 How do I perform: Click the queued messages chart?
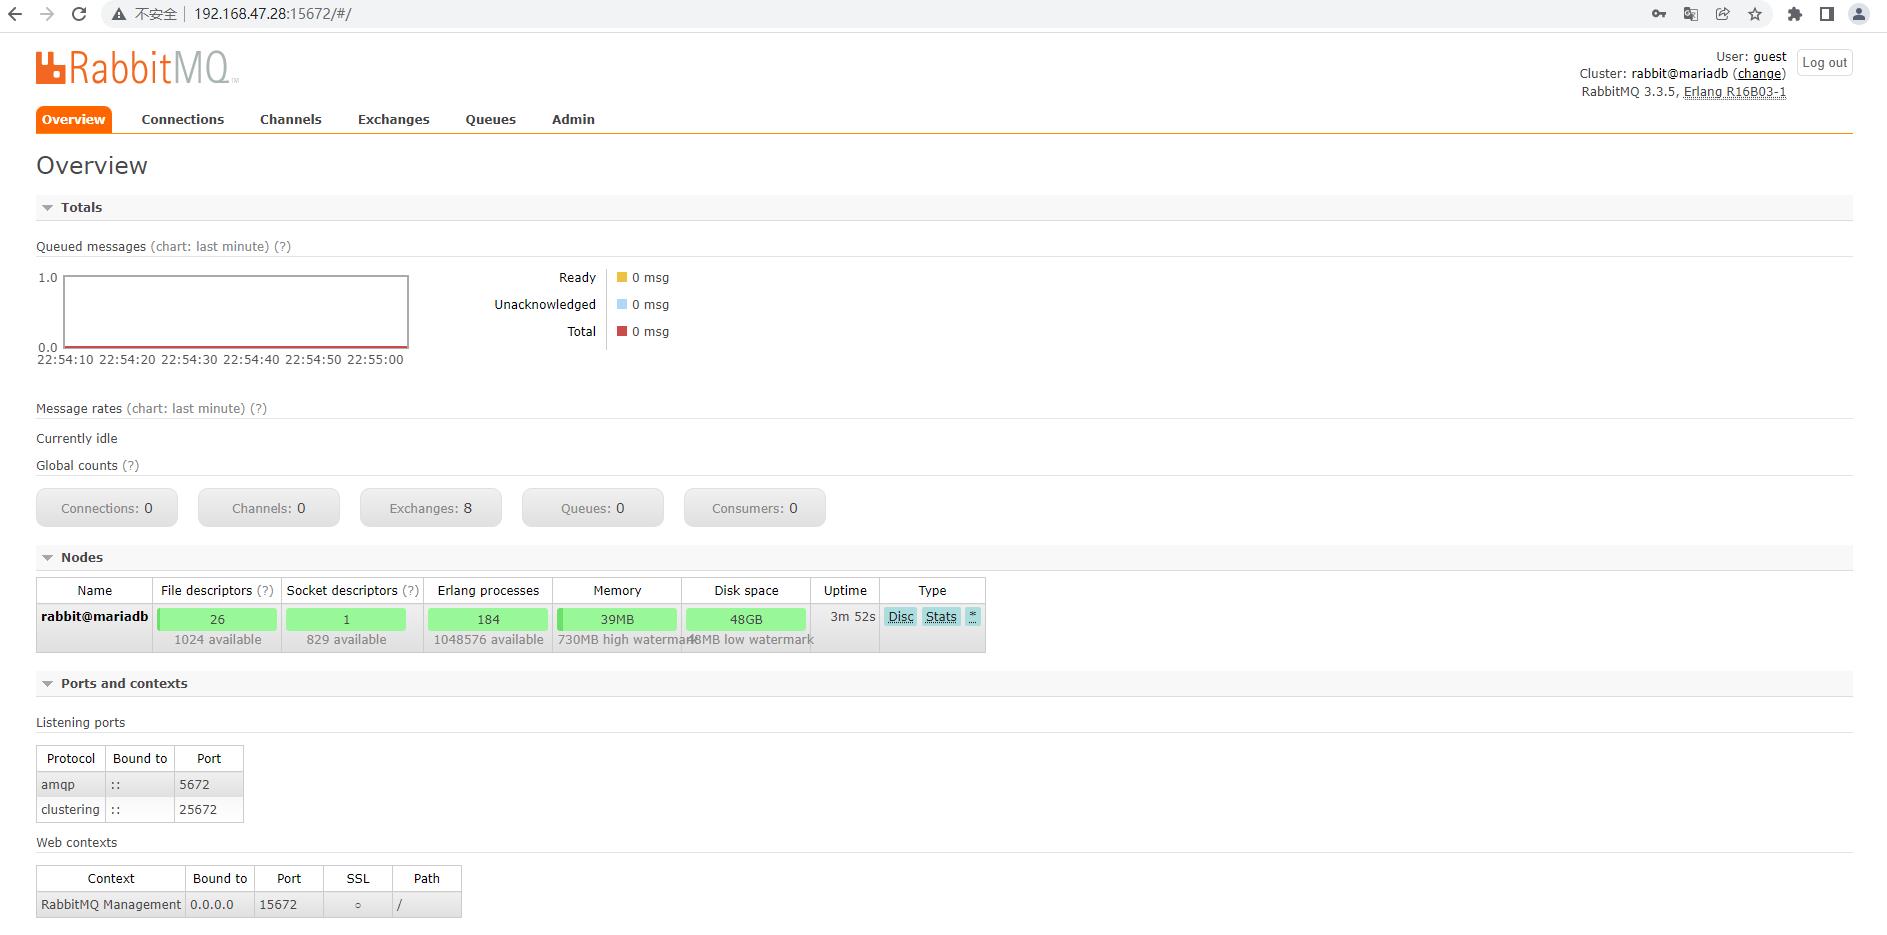[236, 312]
